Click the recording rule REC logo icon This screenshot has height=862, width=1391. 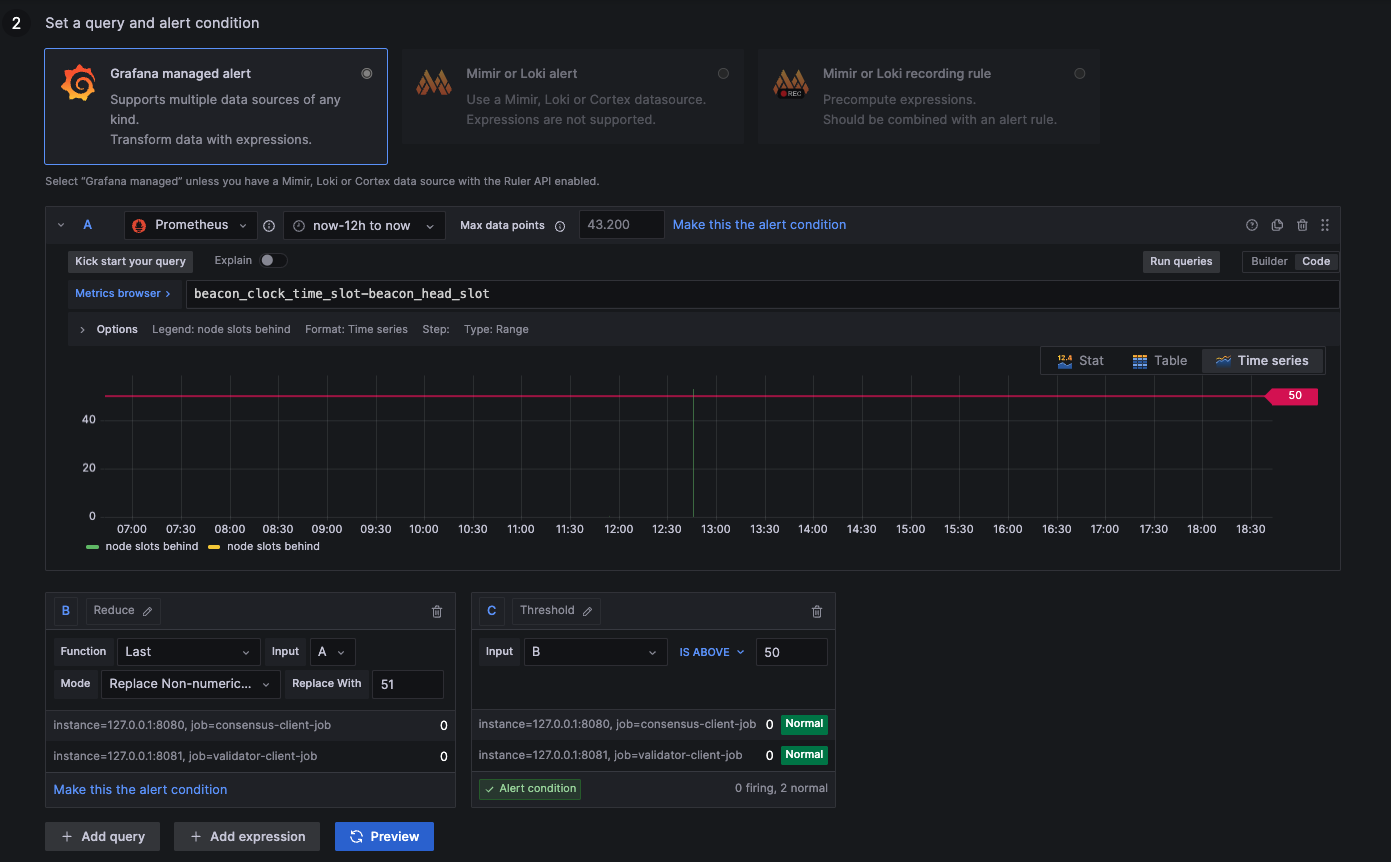click(790, 82)
